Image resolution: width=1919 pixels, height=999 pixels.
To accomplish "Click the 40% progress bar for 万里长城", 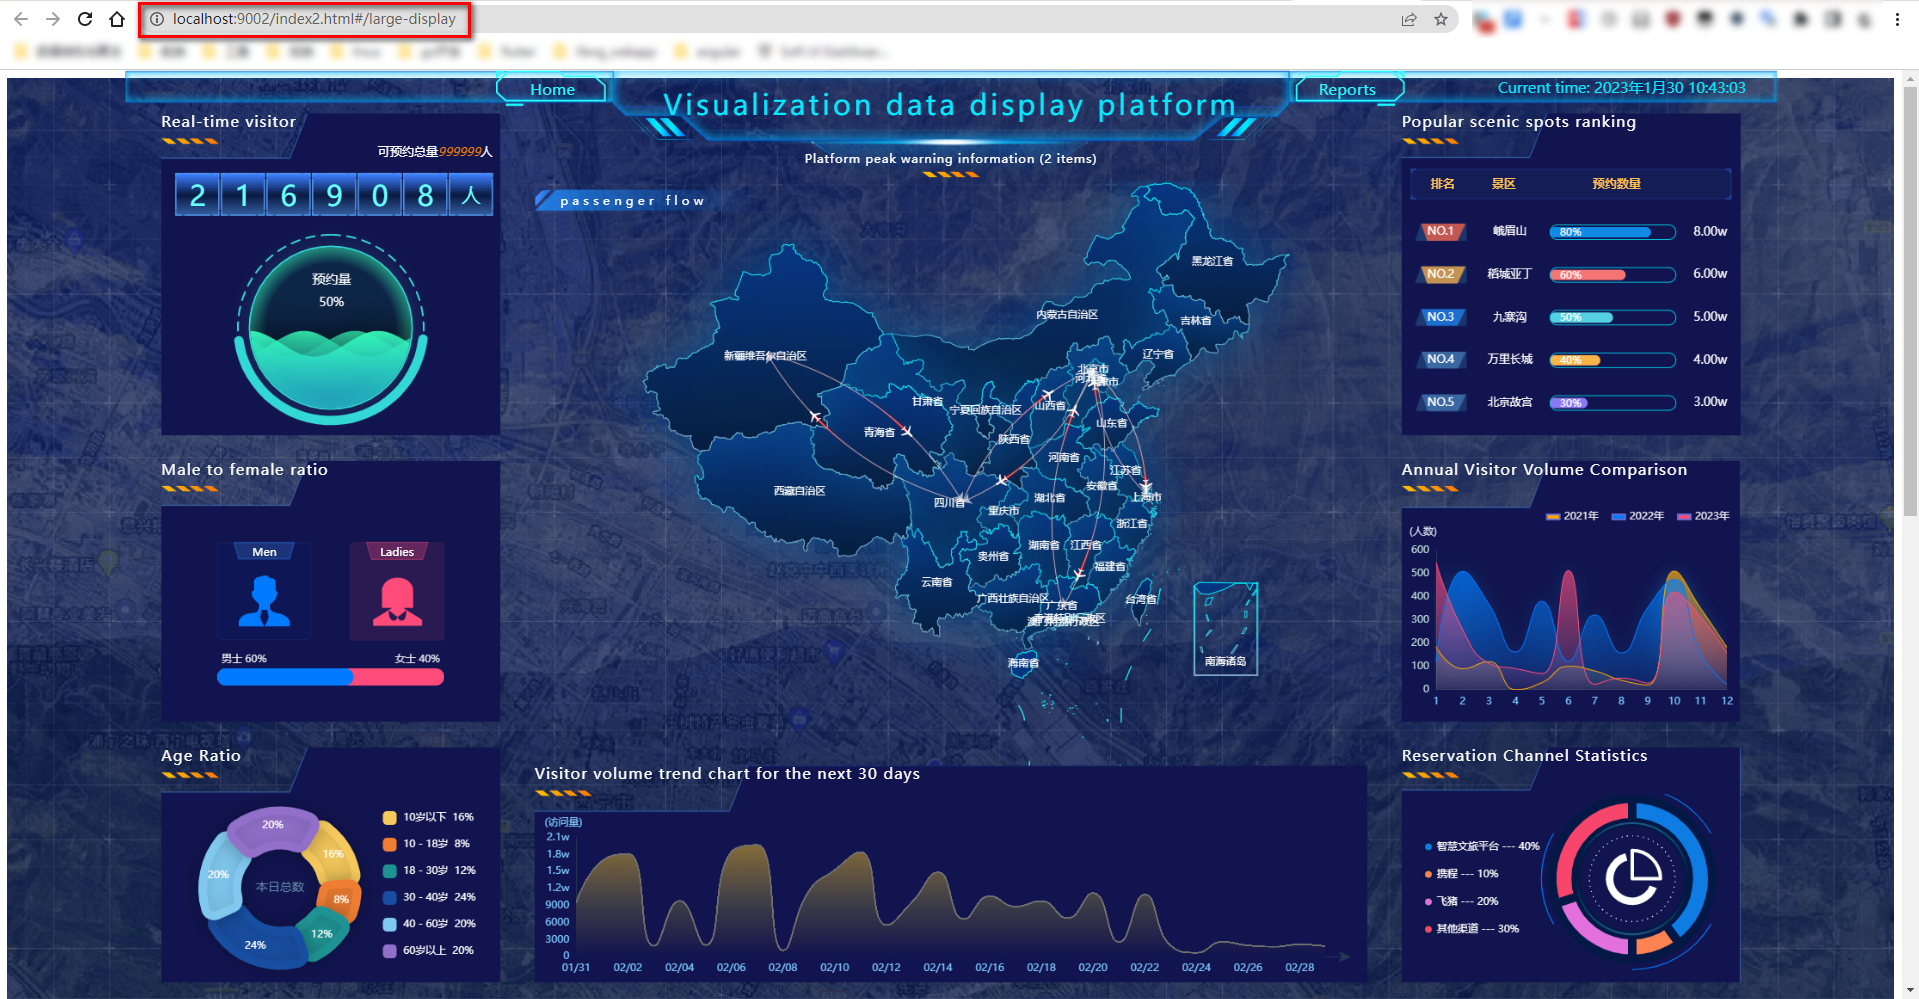I will pos(1612,360).
